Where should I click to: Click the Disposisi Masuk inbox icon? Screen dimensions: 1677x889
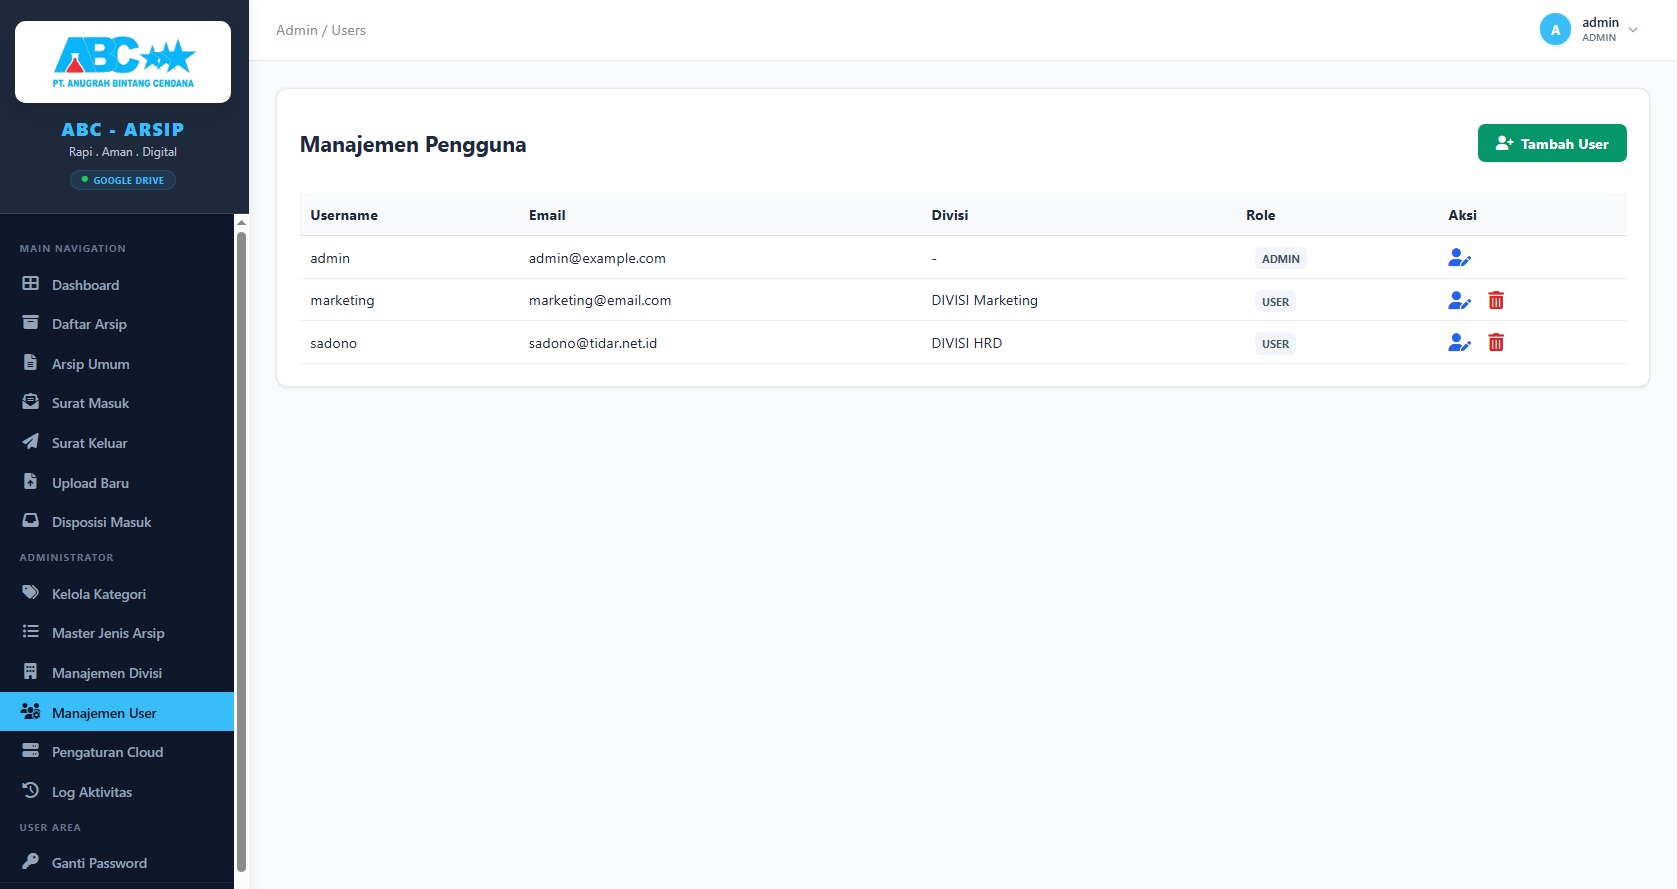(31, 521)
